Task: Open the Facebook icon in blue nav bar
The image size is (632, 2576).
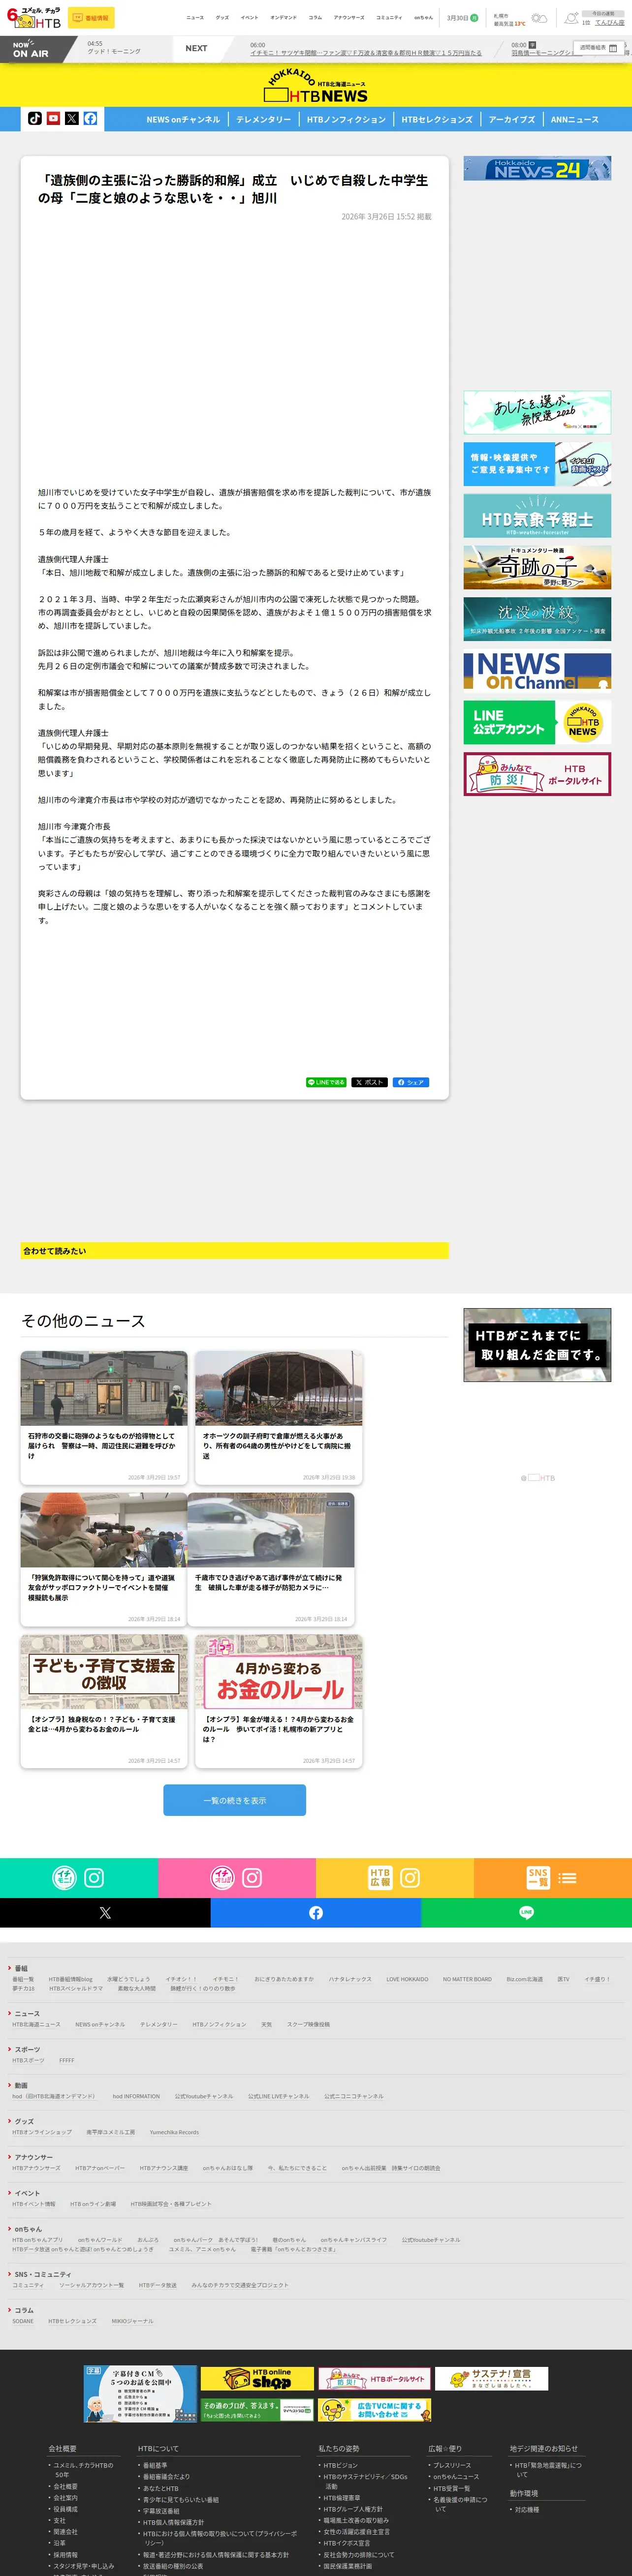Action: pos(90,118)
